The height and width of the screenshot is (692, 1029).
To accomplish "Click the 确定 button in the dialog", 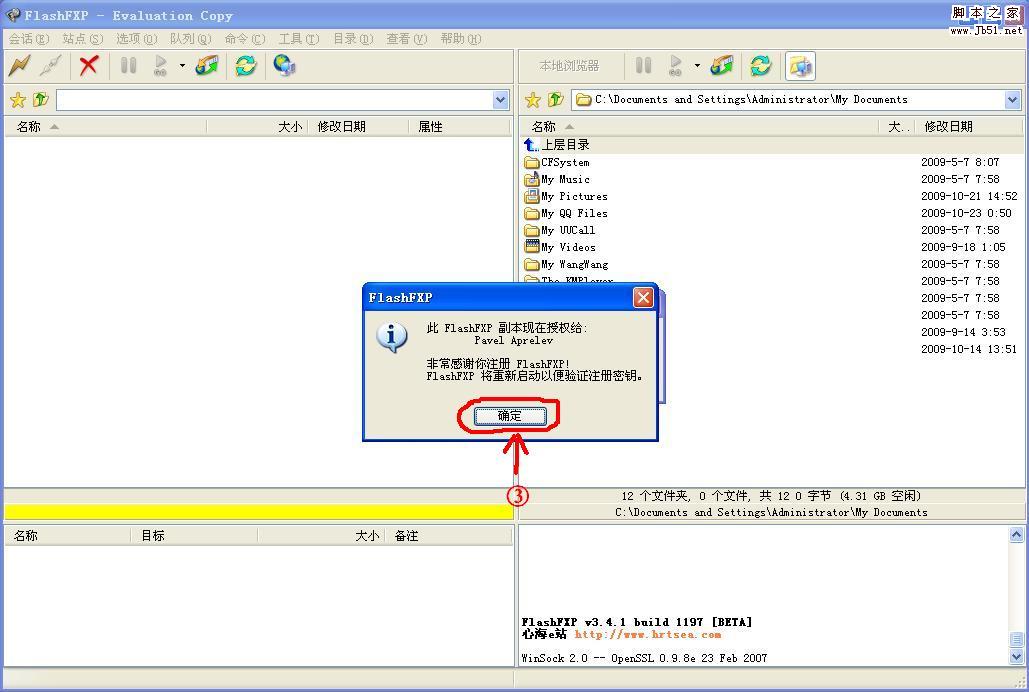I will tap(510, 416).
